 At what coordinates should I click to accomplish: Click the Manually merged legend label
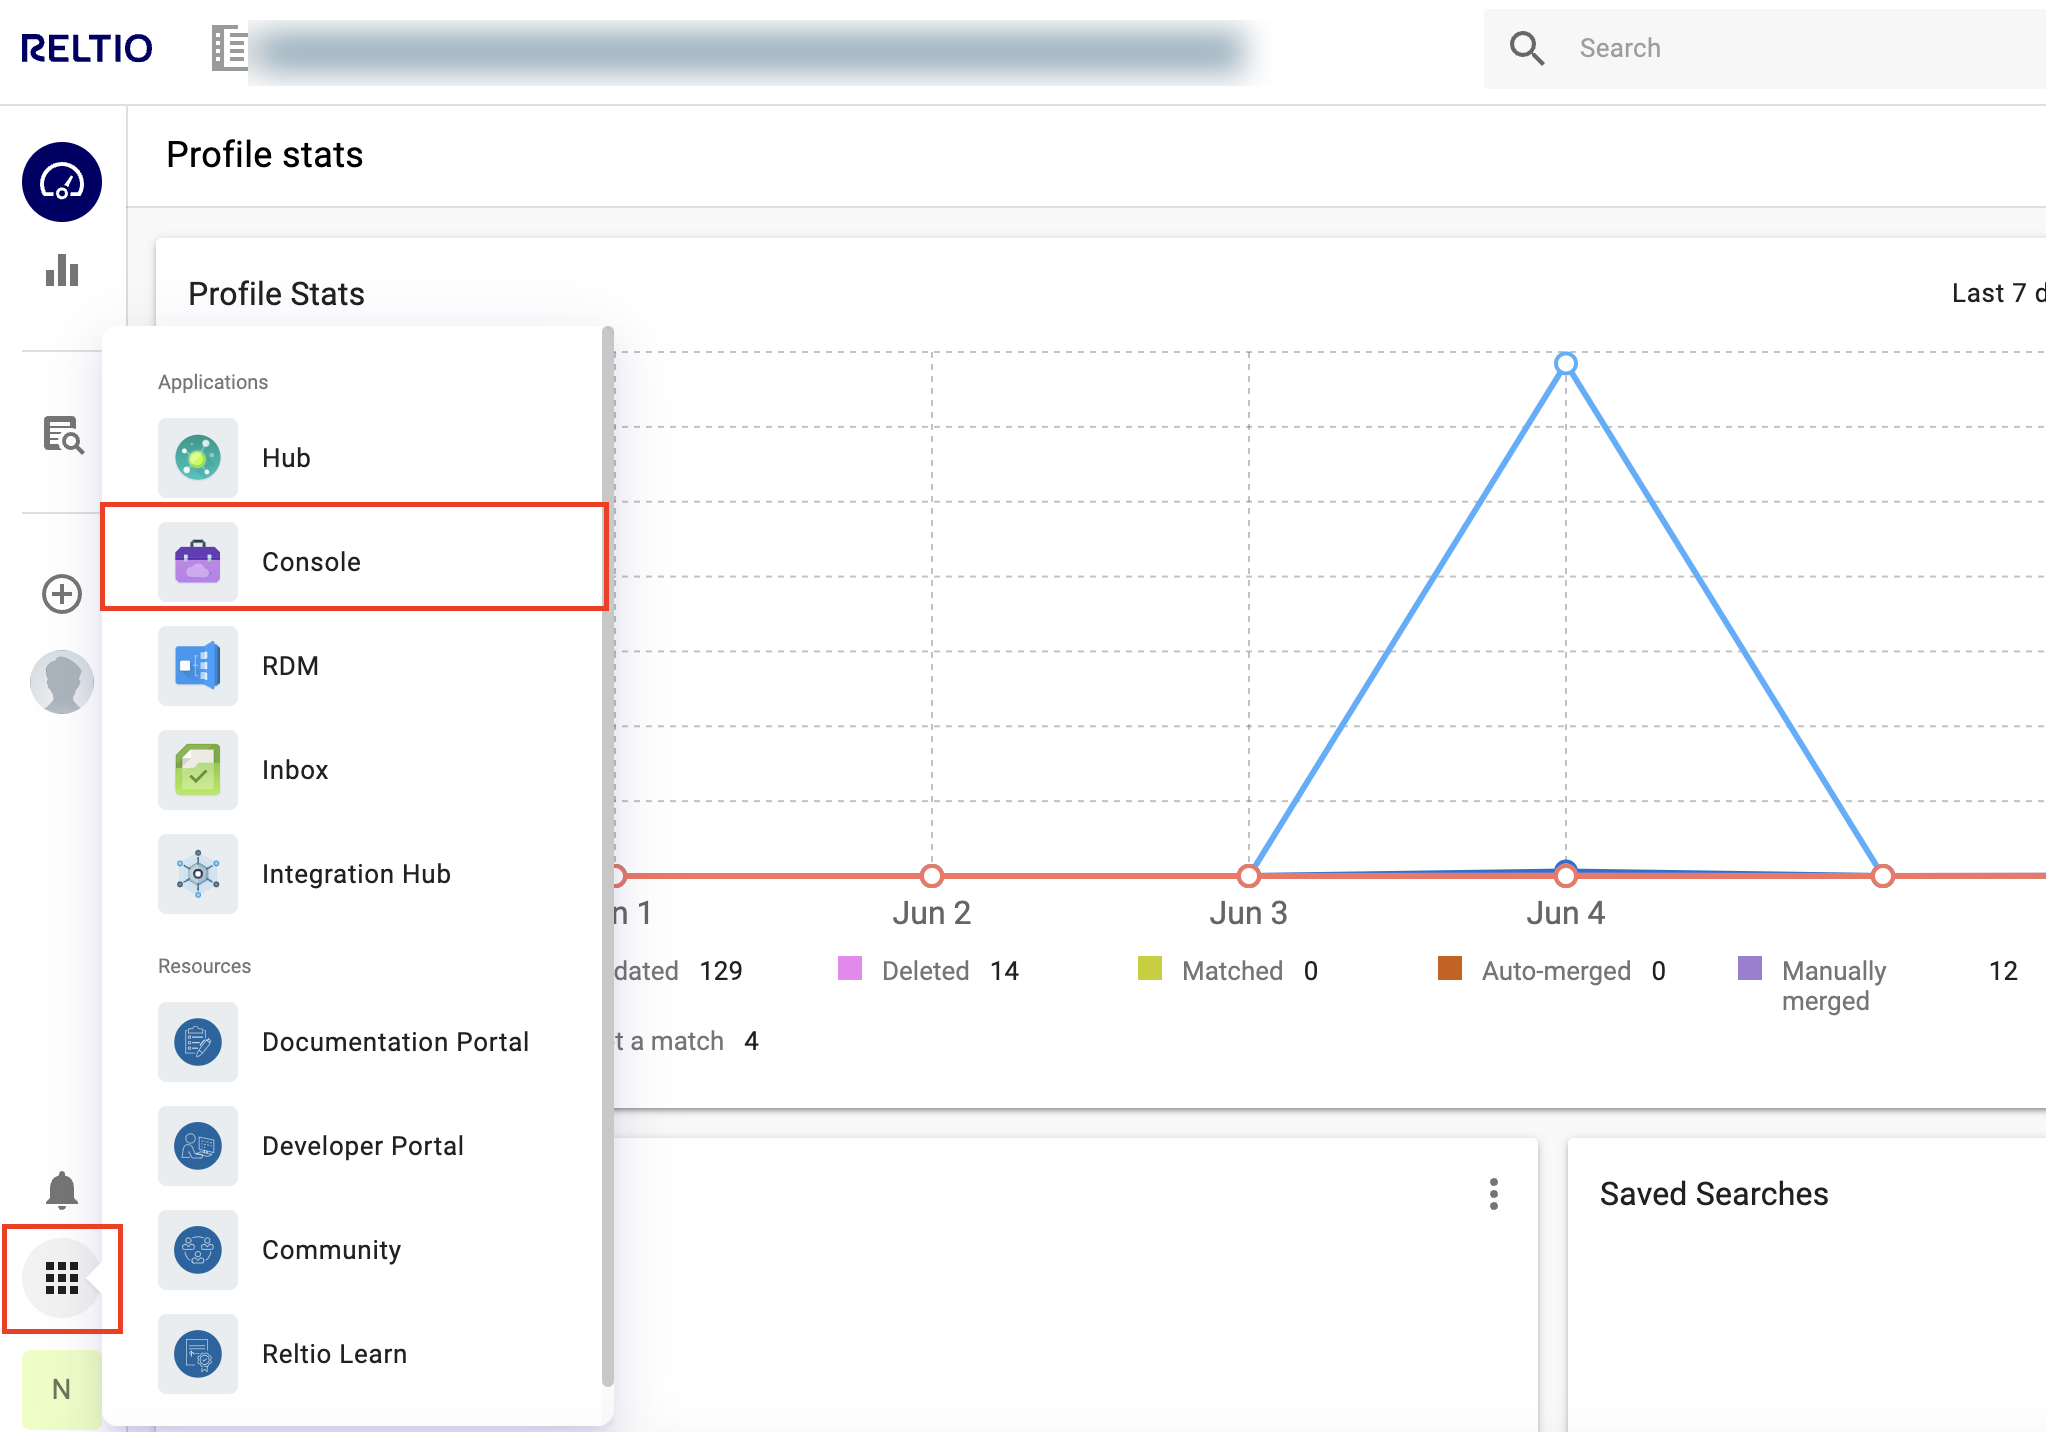click(x=1834, y=986)
